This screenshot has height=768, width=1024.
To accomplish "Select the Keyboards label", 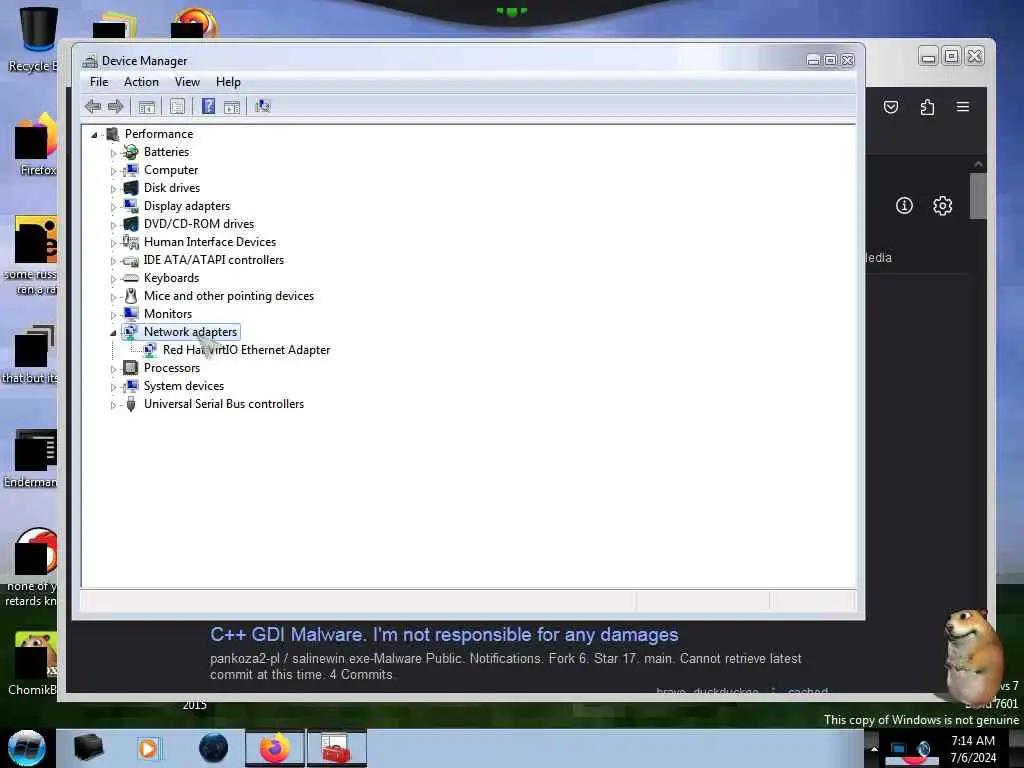I will [x=171, y=278].
